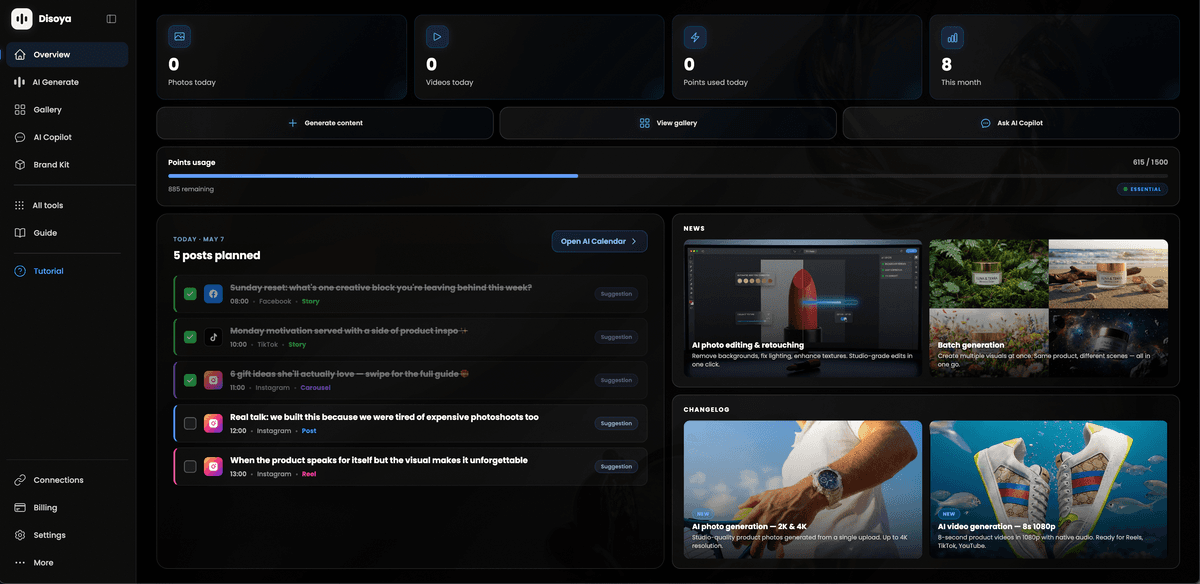Click the Billing card icon
This screenshot has height=584, width=1200.
click(x=20, y=508)
